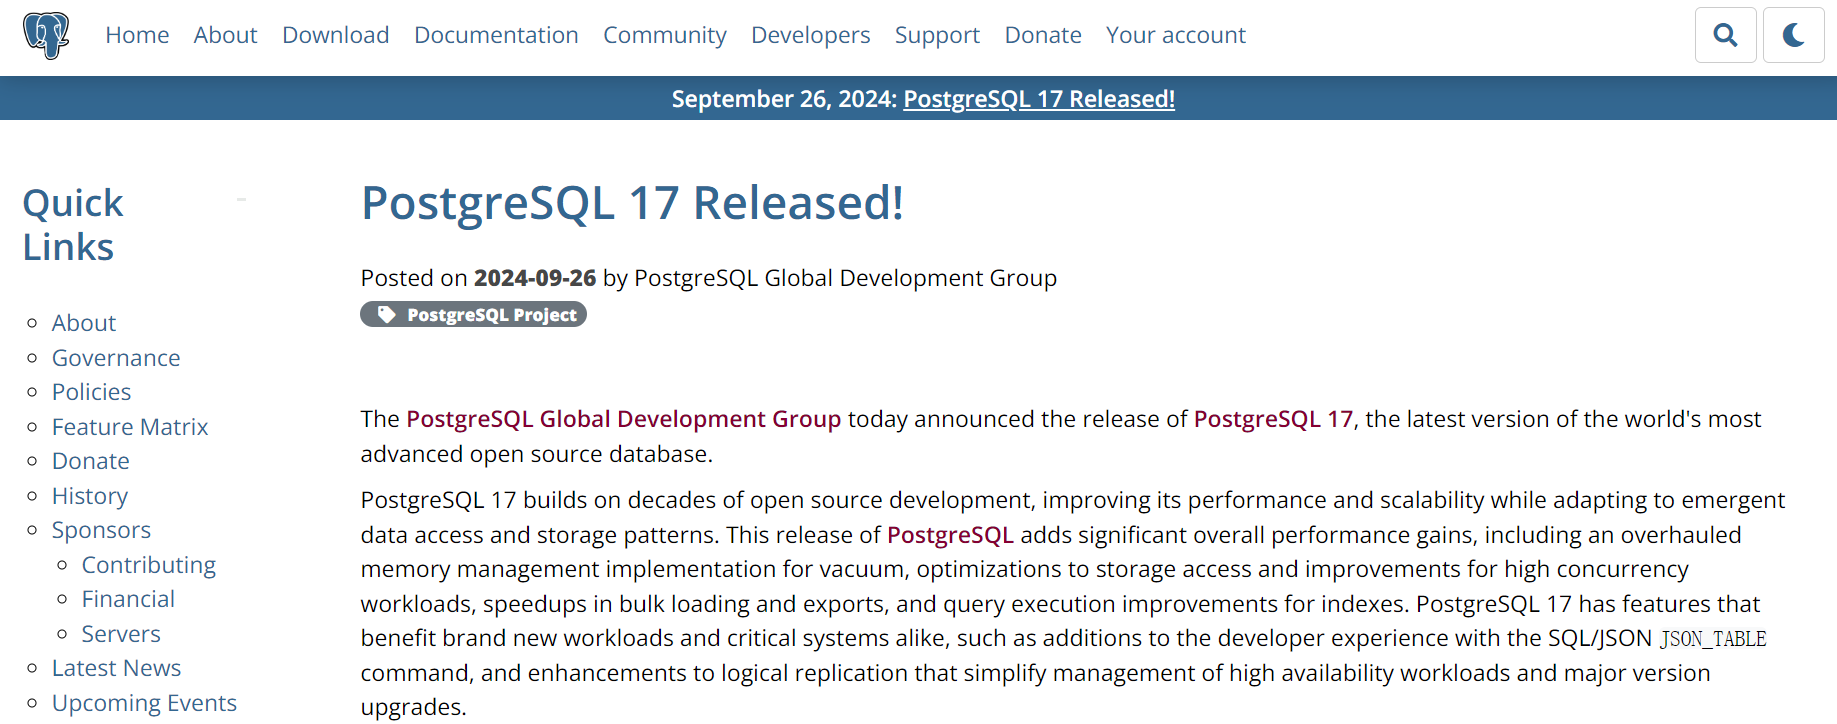1837x724 pixels.
Task: Open Your account page
Action: click(x=1175, y=35)
